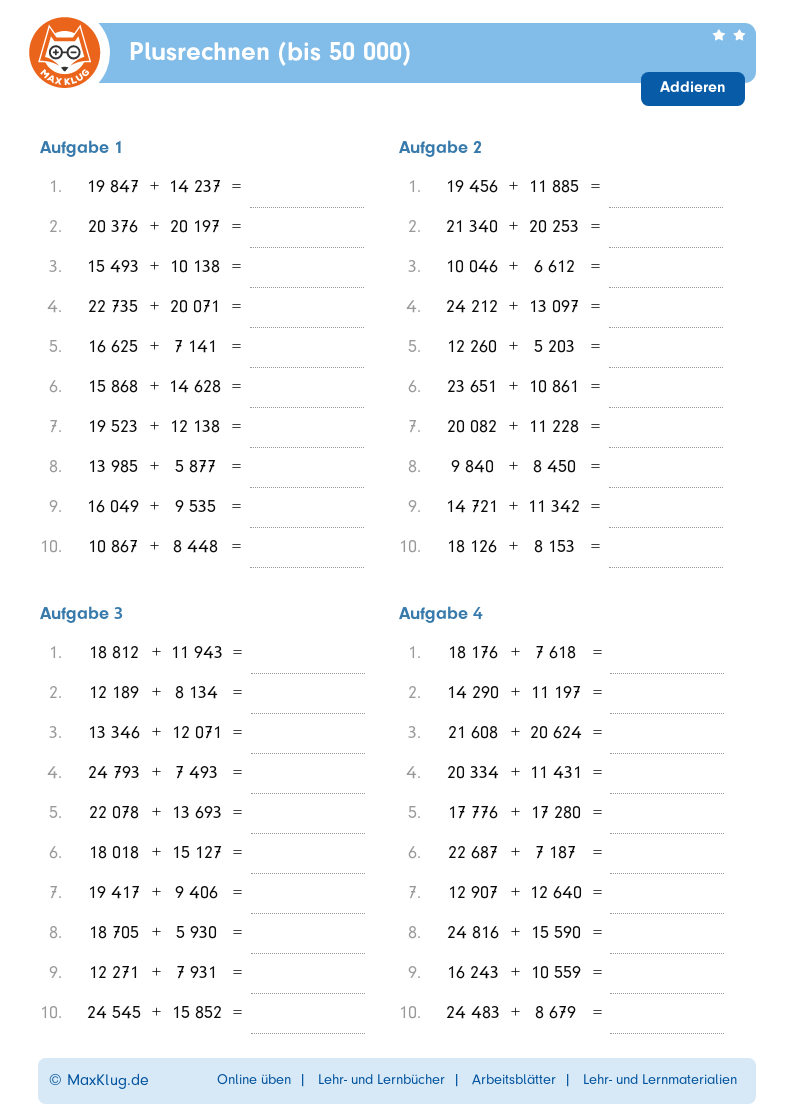The height and width of the screenshot is (1118, 794).
Task: Click the Plusrechnen (bis 50 000) title
Action: (x=270, y=52)
